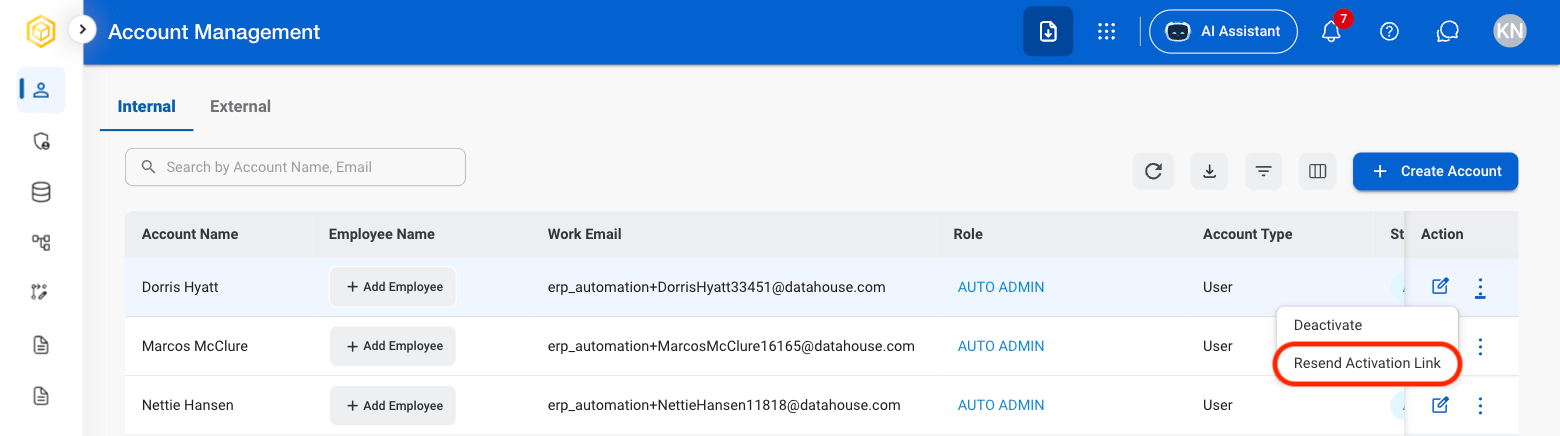Click Nettie Hansen's work email
The image size is (1560, 436).
[x=724, y=405]
